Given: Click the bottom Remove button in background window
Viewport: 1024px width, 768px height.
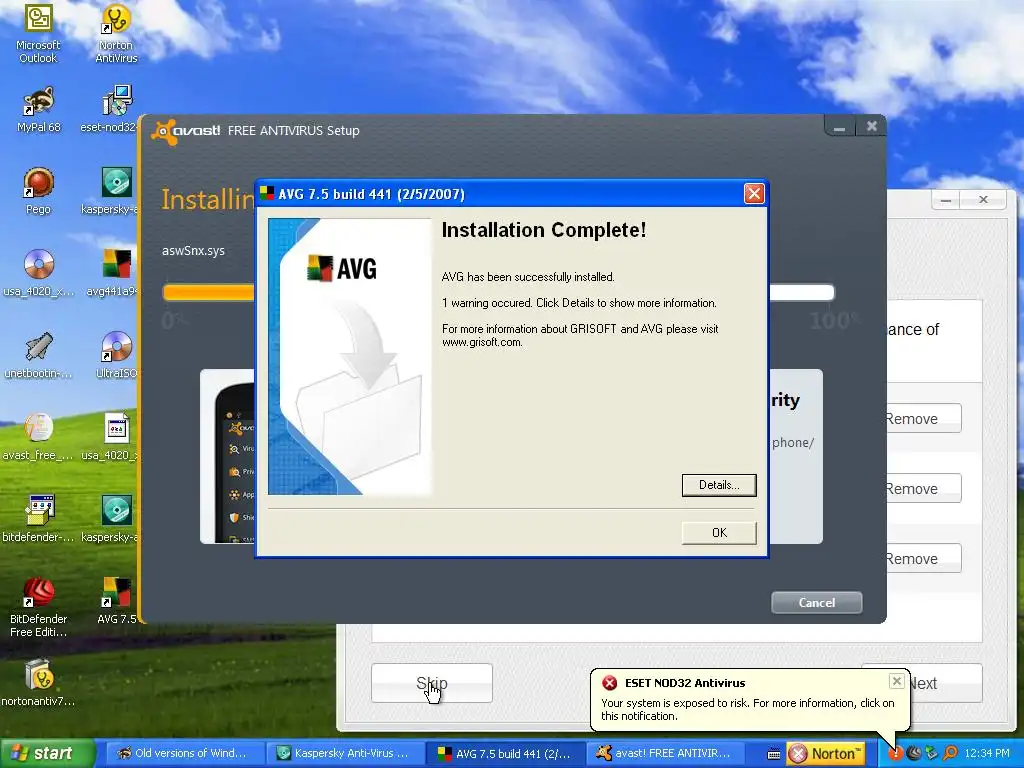Looking at the screenshot, I should (x=924, y=558).
